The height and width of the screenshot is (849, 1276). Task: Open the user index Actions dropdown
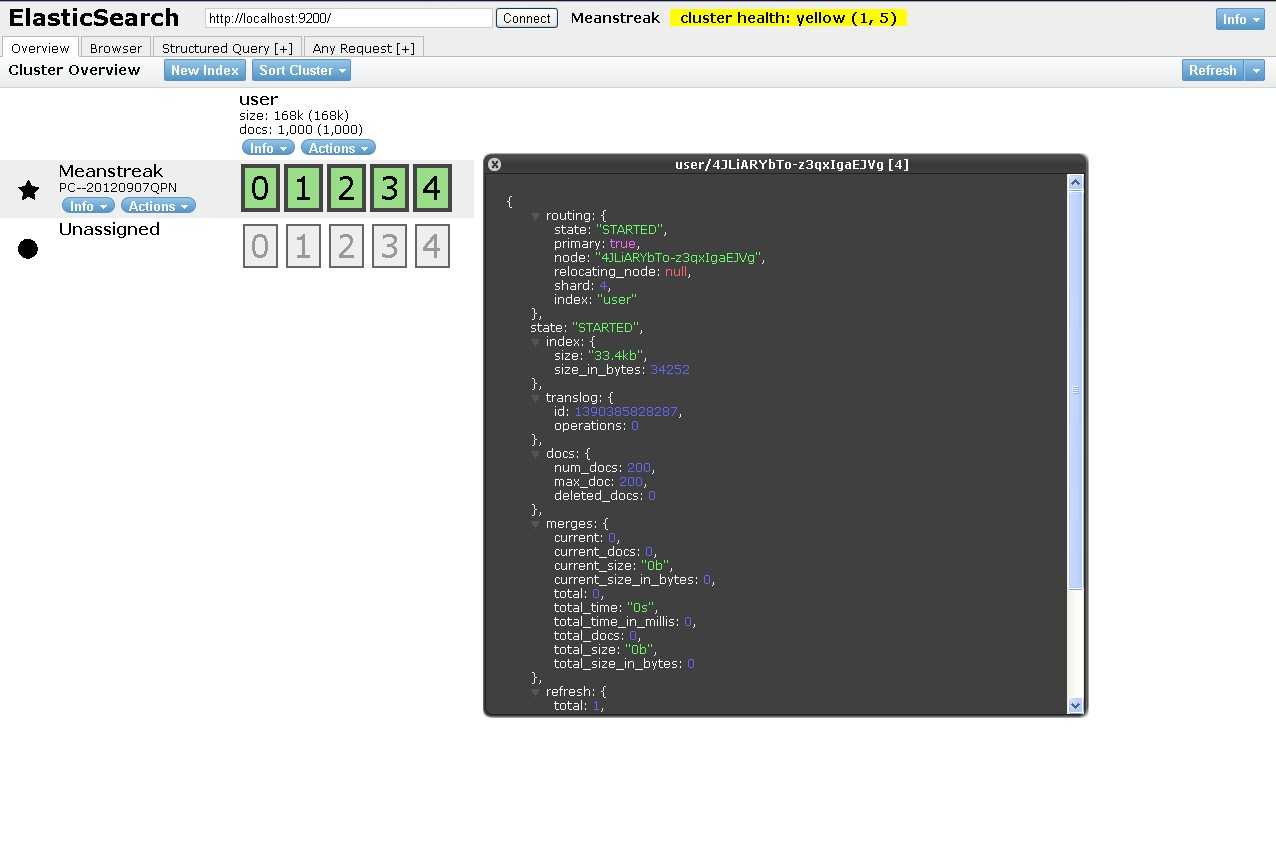(338, 148)
